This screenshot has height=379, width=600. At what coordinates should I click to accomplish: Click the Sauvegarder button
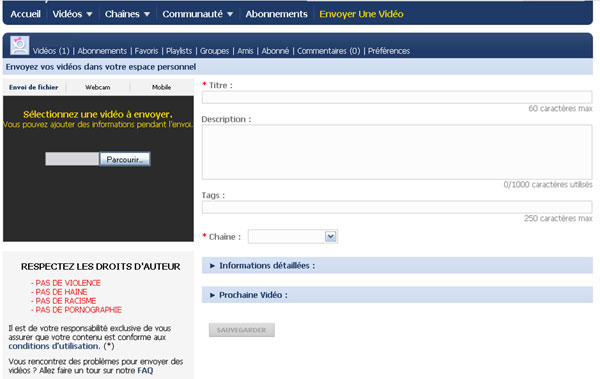[x=241, y=330]
